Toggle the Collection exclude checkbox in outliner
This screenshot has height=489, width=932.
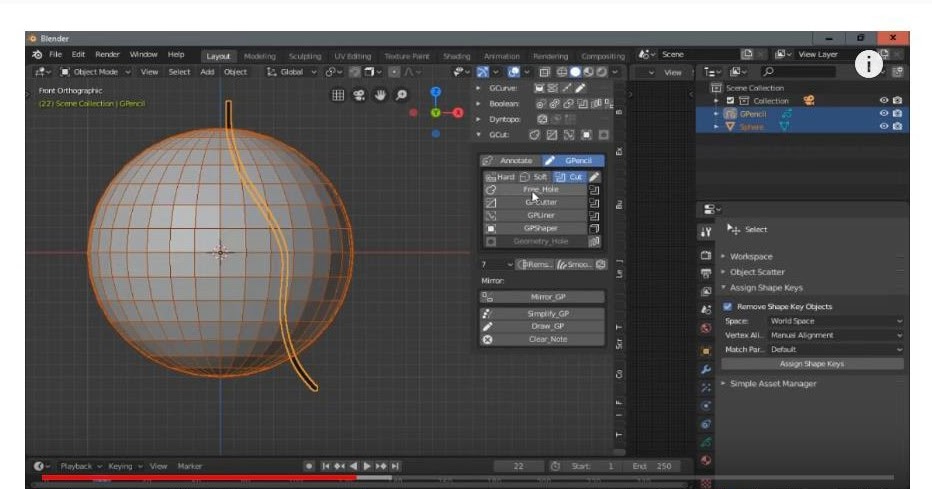(731, 101)
